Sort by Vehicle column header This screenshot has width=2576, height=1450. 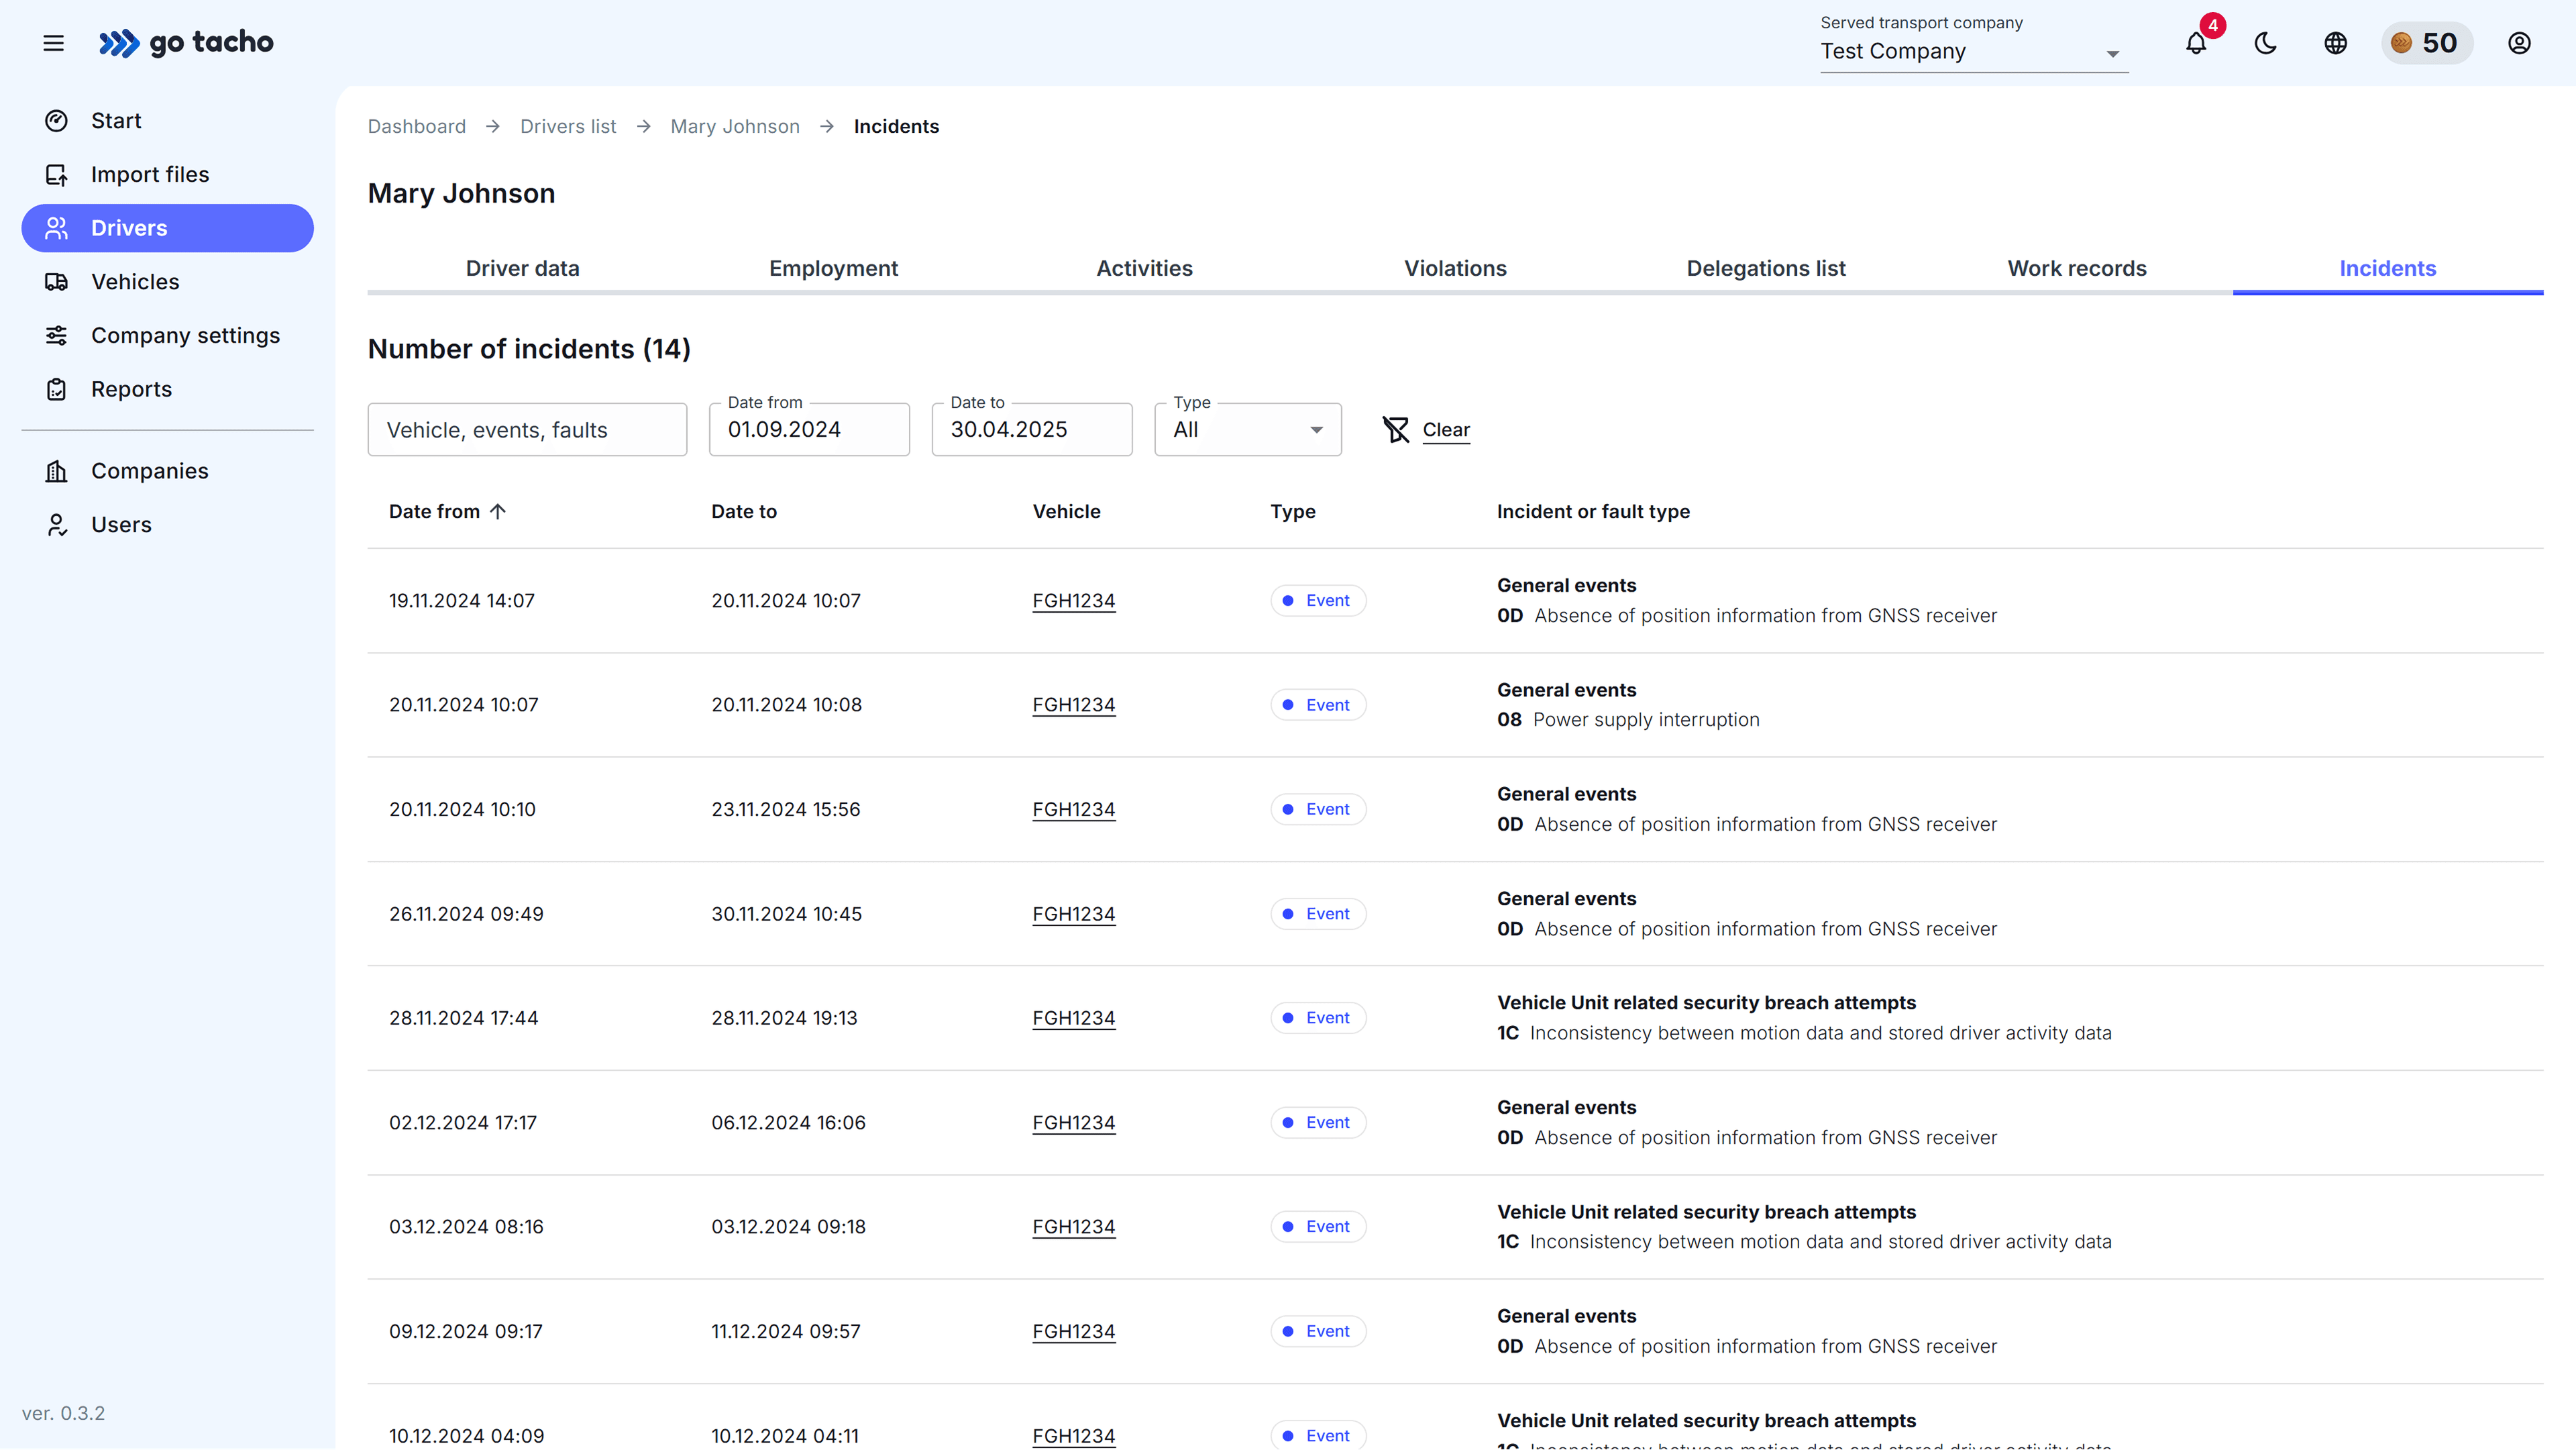pos(1066,511)
